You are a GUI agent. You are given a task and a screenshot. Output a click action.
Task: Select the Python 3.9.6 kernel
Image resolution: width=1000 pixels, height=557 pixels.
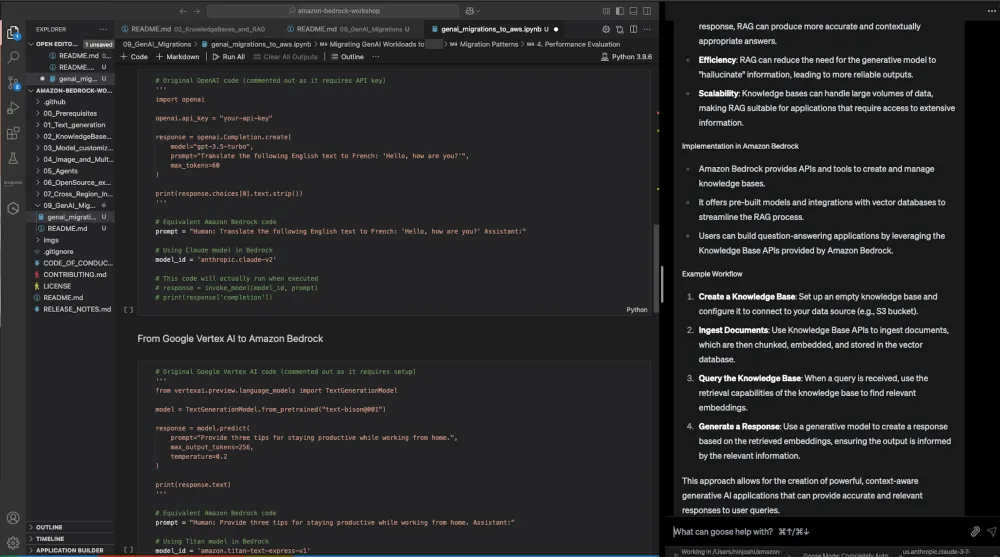[x=626, y=57]
